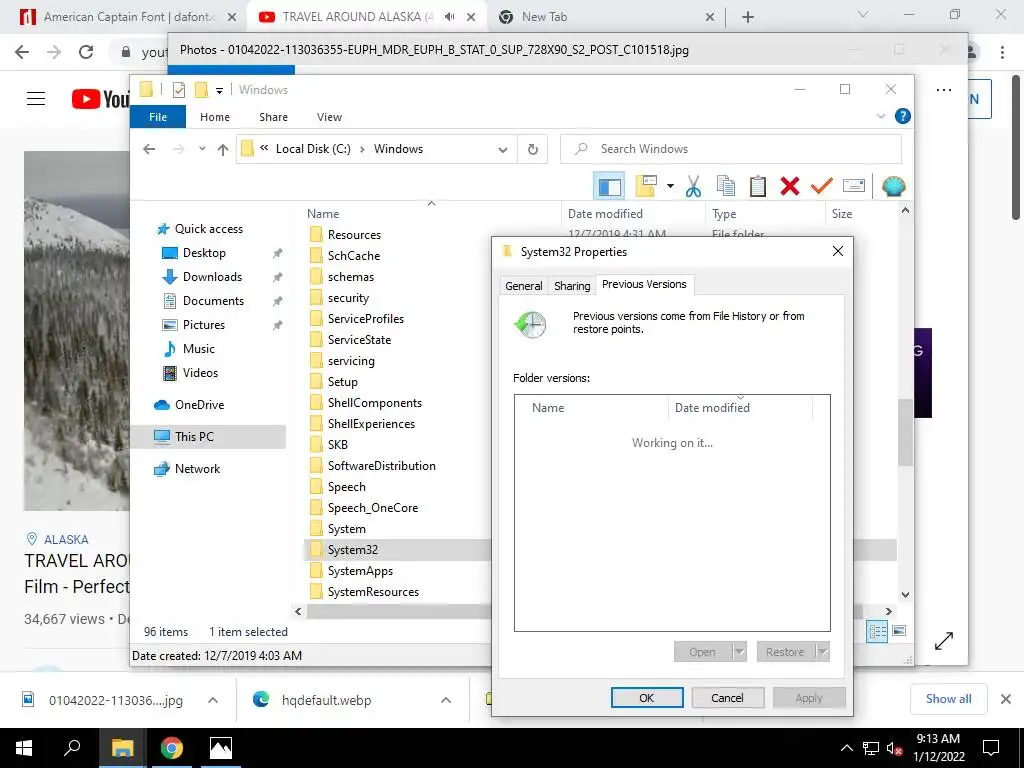Image resolution: width=1024 pixels, height=768 pixels.
Task: Select the ShellExperiences folder
Action: tap(371, 424)
